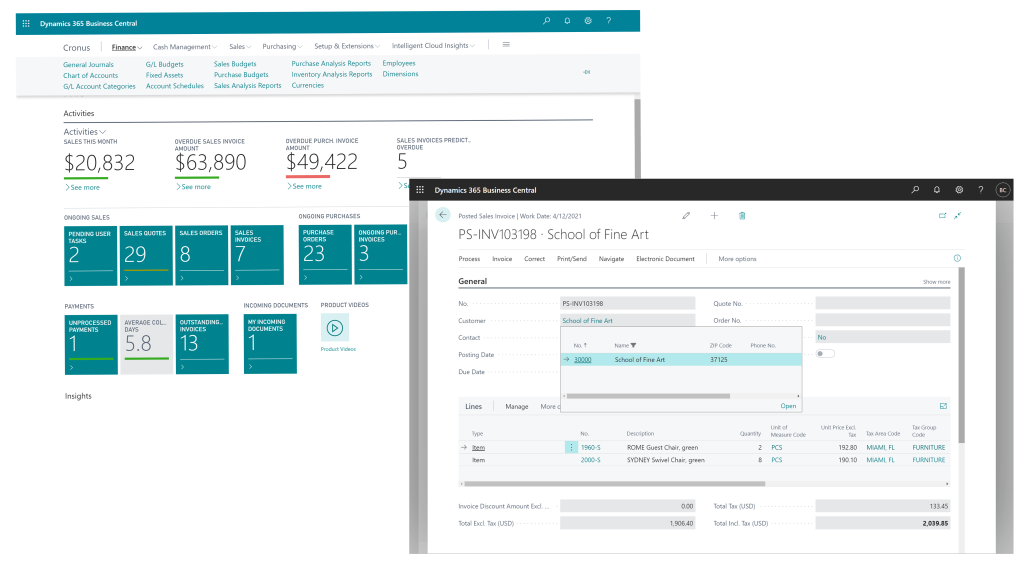This screenshot has height=571, width=1024.
Task: Play the Product Videos tile
Action: click(x=334, y=328)
